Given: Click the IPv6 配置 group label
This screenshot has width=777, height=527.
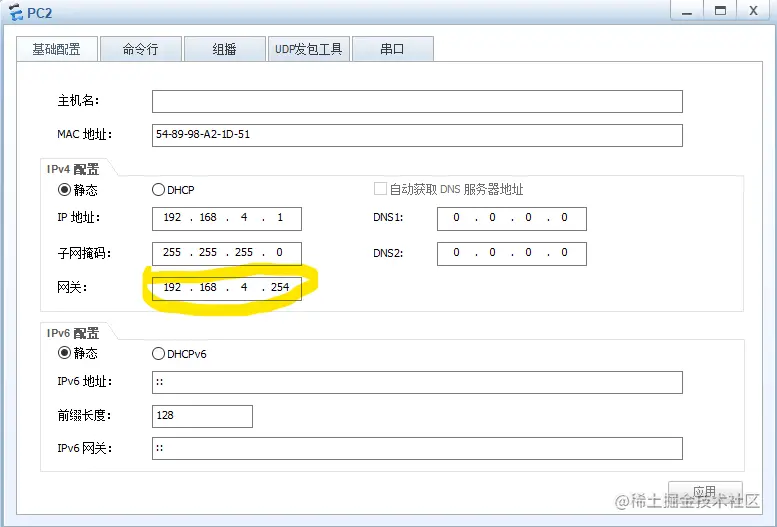Looking at the screenshot, I should point(73,333).
